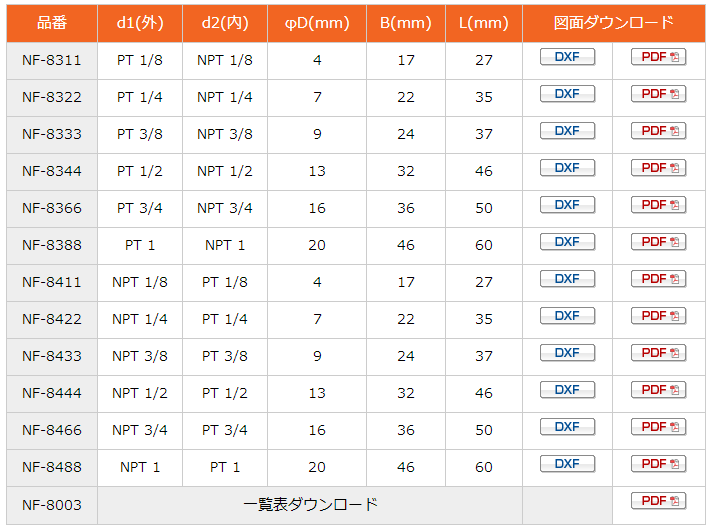The width and height of the screenshot is (715, 529).
Task: Open the PDF drawing for NF-8444
Action: click(x=658, y=390)
